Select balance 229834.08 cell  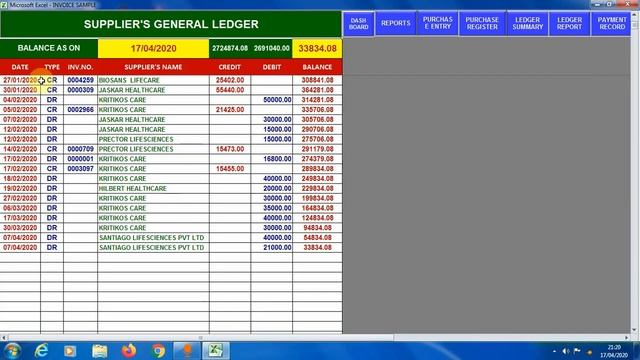click(x=317, y=189)
